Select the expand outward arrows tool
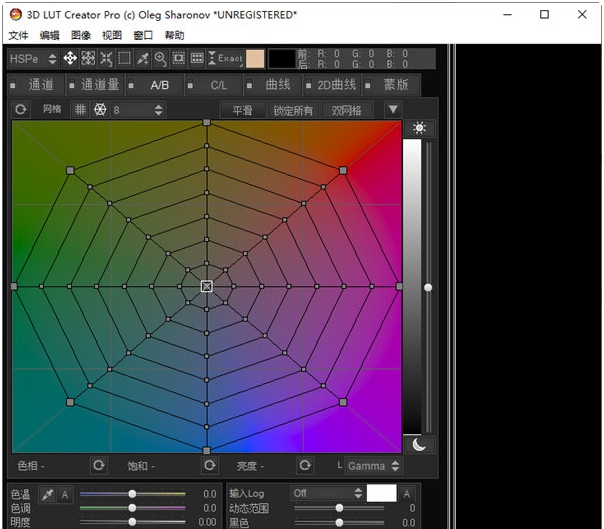 [88, 59]
